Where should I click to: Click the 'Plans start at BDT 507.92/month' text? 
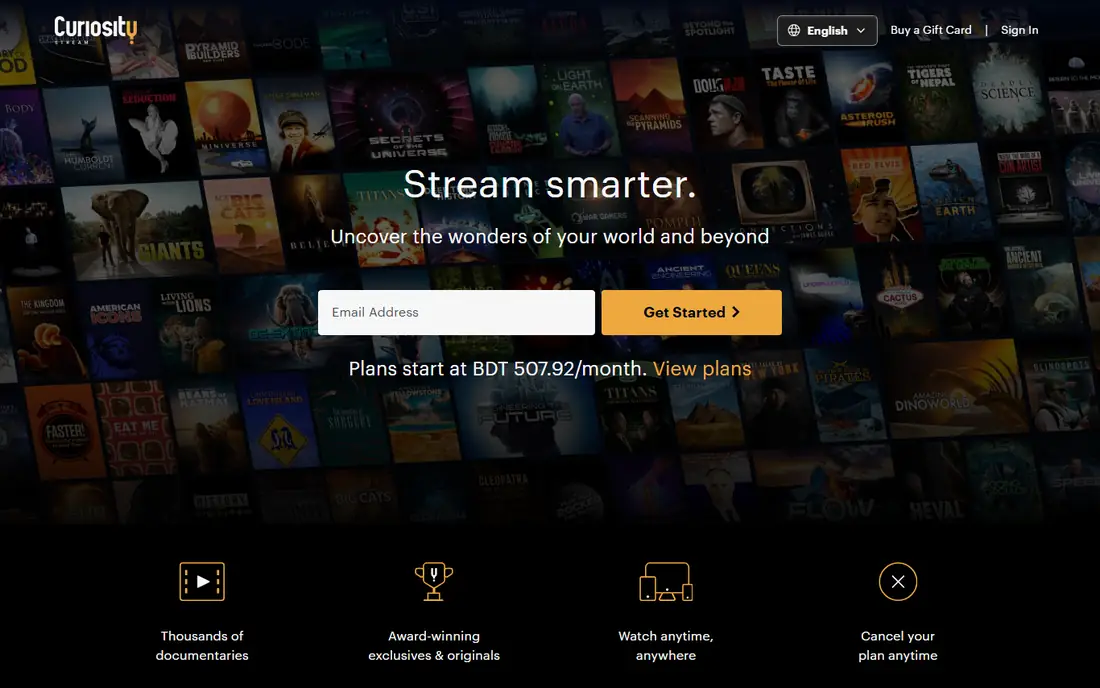(498, 369)
